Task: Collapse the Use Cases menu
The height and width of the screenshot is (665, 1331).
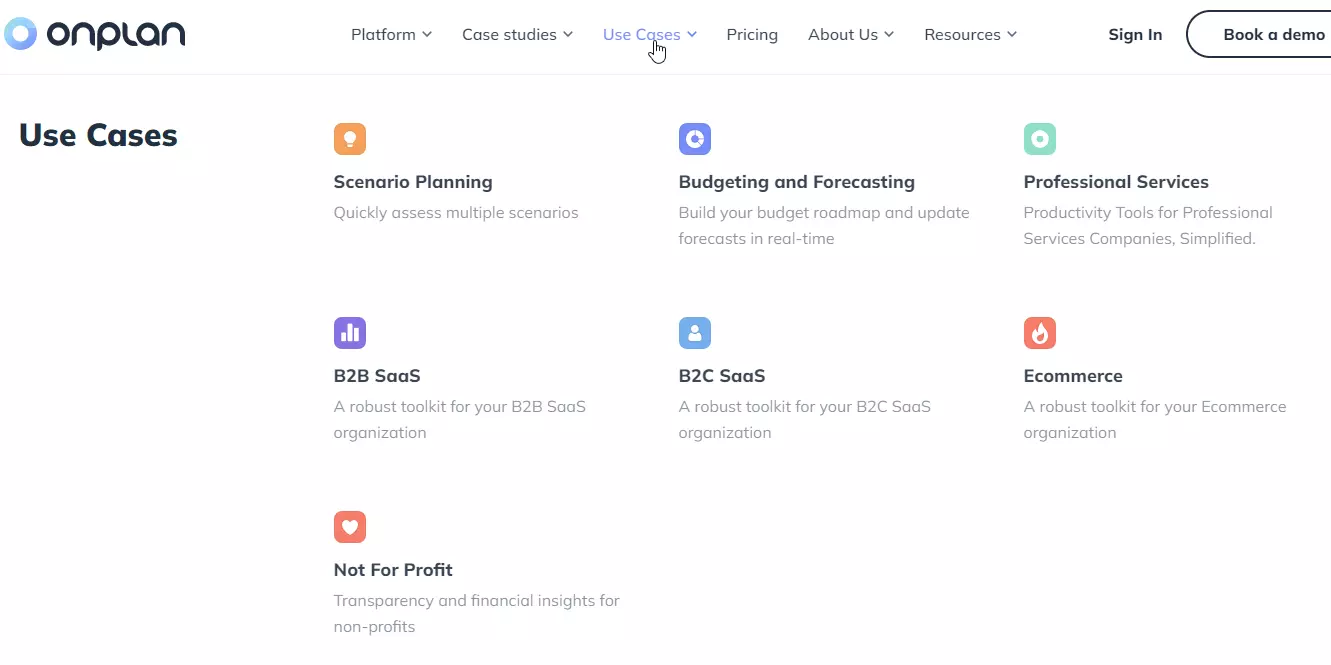Action: [x=650, y=34]
